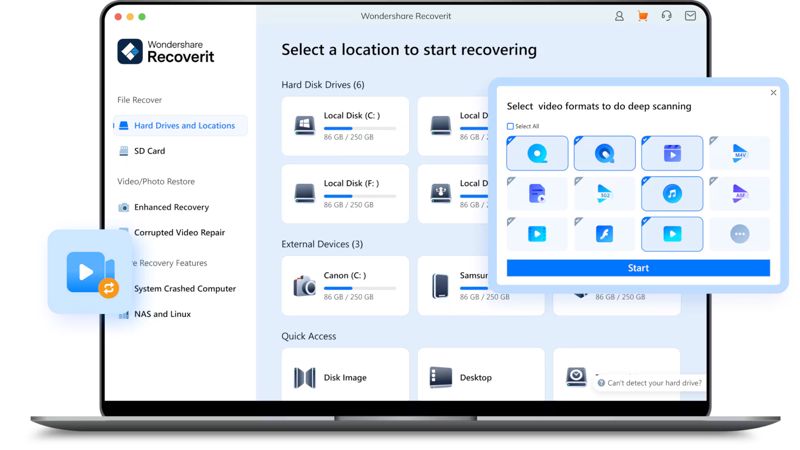Click the Samsung phone device icon
The height and width of the screenshot is (450, 800).
click(x=440, y=286)
